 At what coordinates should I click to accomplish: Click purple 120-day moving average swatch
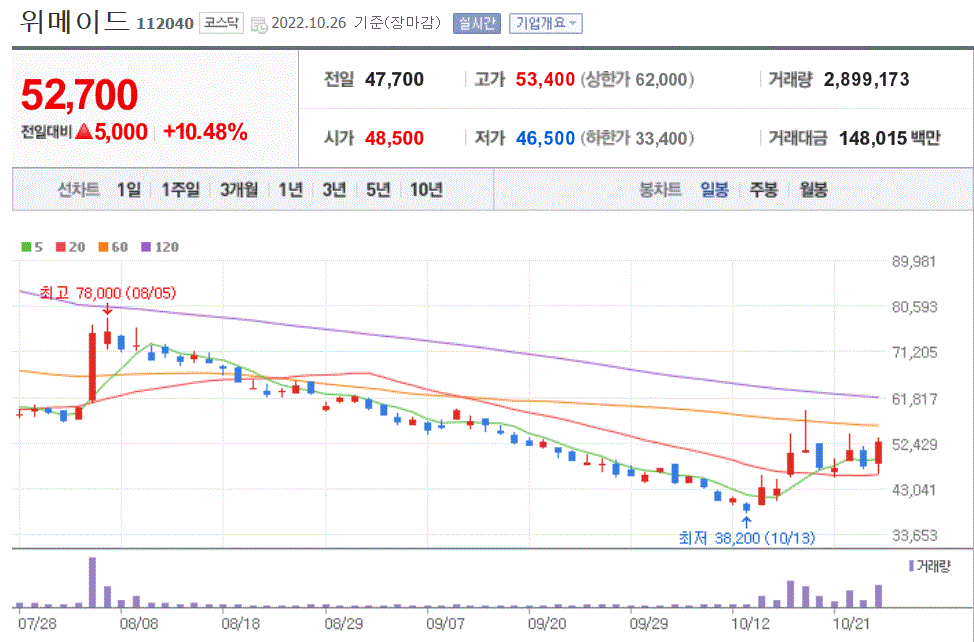[146, 247]
